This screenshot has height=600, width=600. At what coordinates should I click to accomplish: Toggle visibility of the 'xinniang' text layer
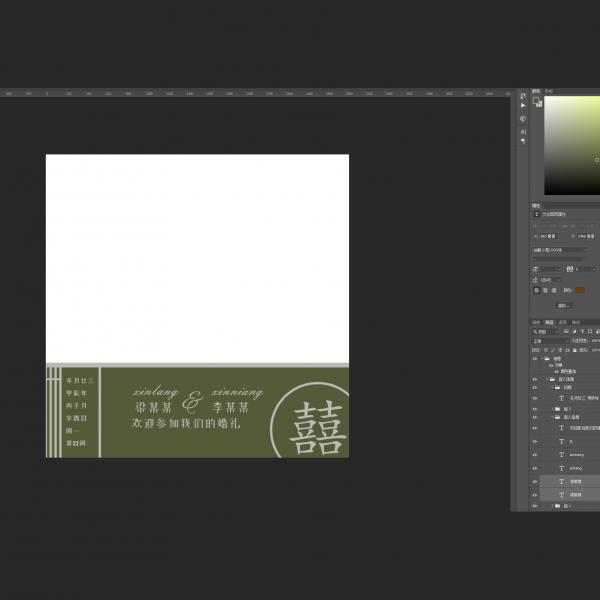(x=535, y=454)
